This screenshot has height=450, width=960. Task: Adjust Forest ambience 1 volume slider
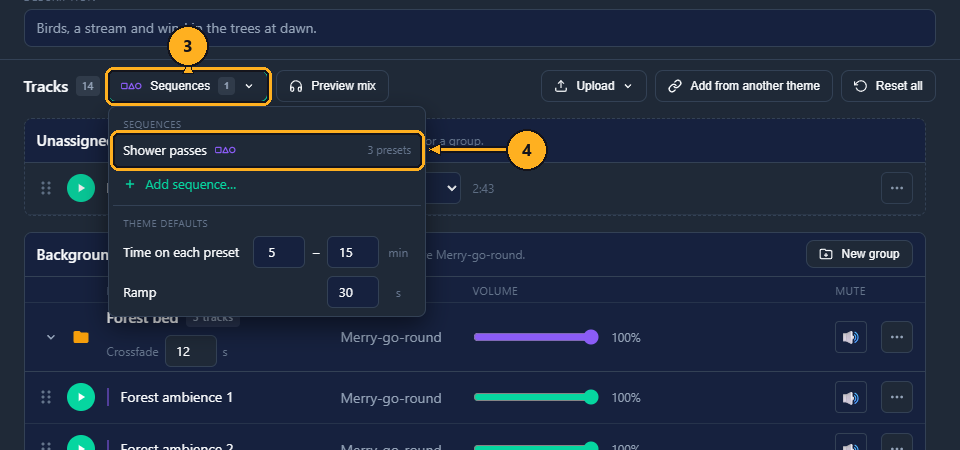point(536,397)
